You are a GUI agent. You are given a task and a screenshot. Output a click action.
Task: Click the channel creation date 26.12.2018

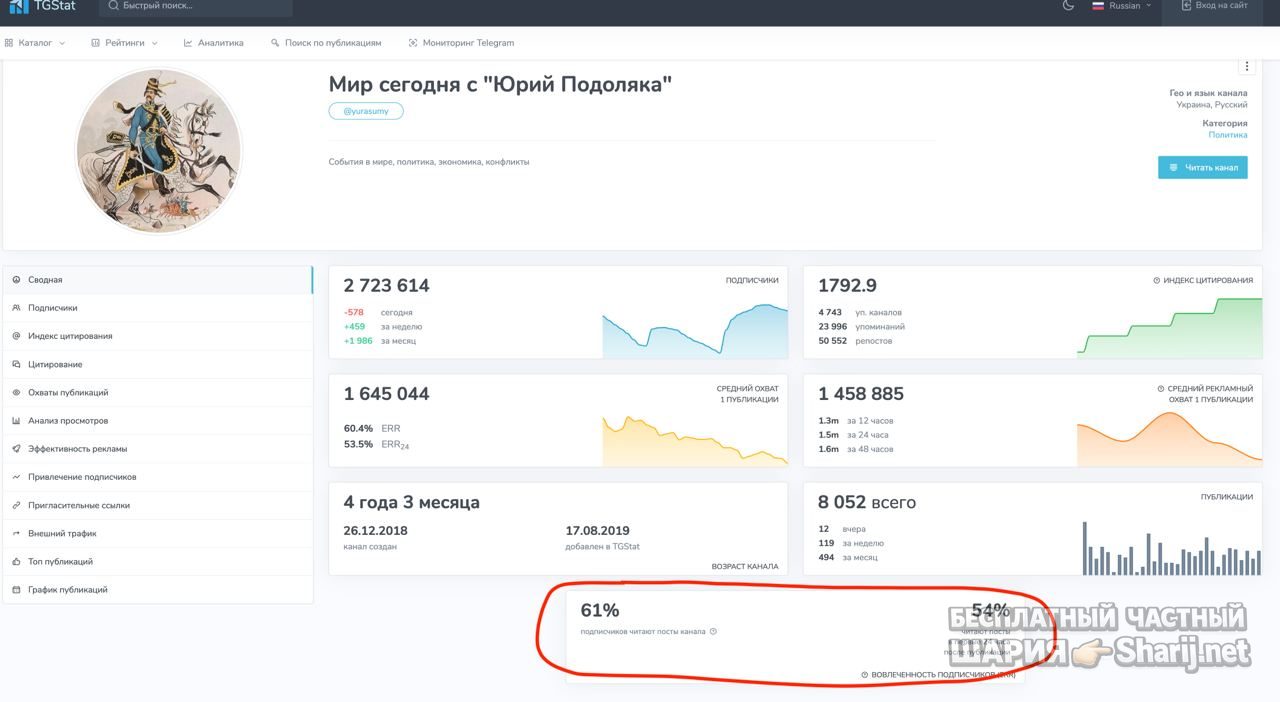[x=376, y=531]
